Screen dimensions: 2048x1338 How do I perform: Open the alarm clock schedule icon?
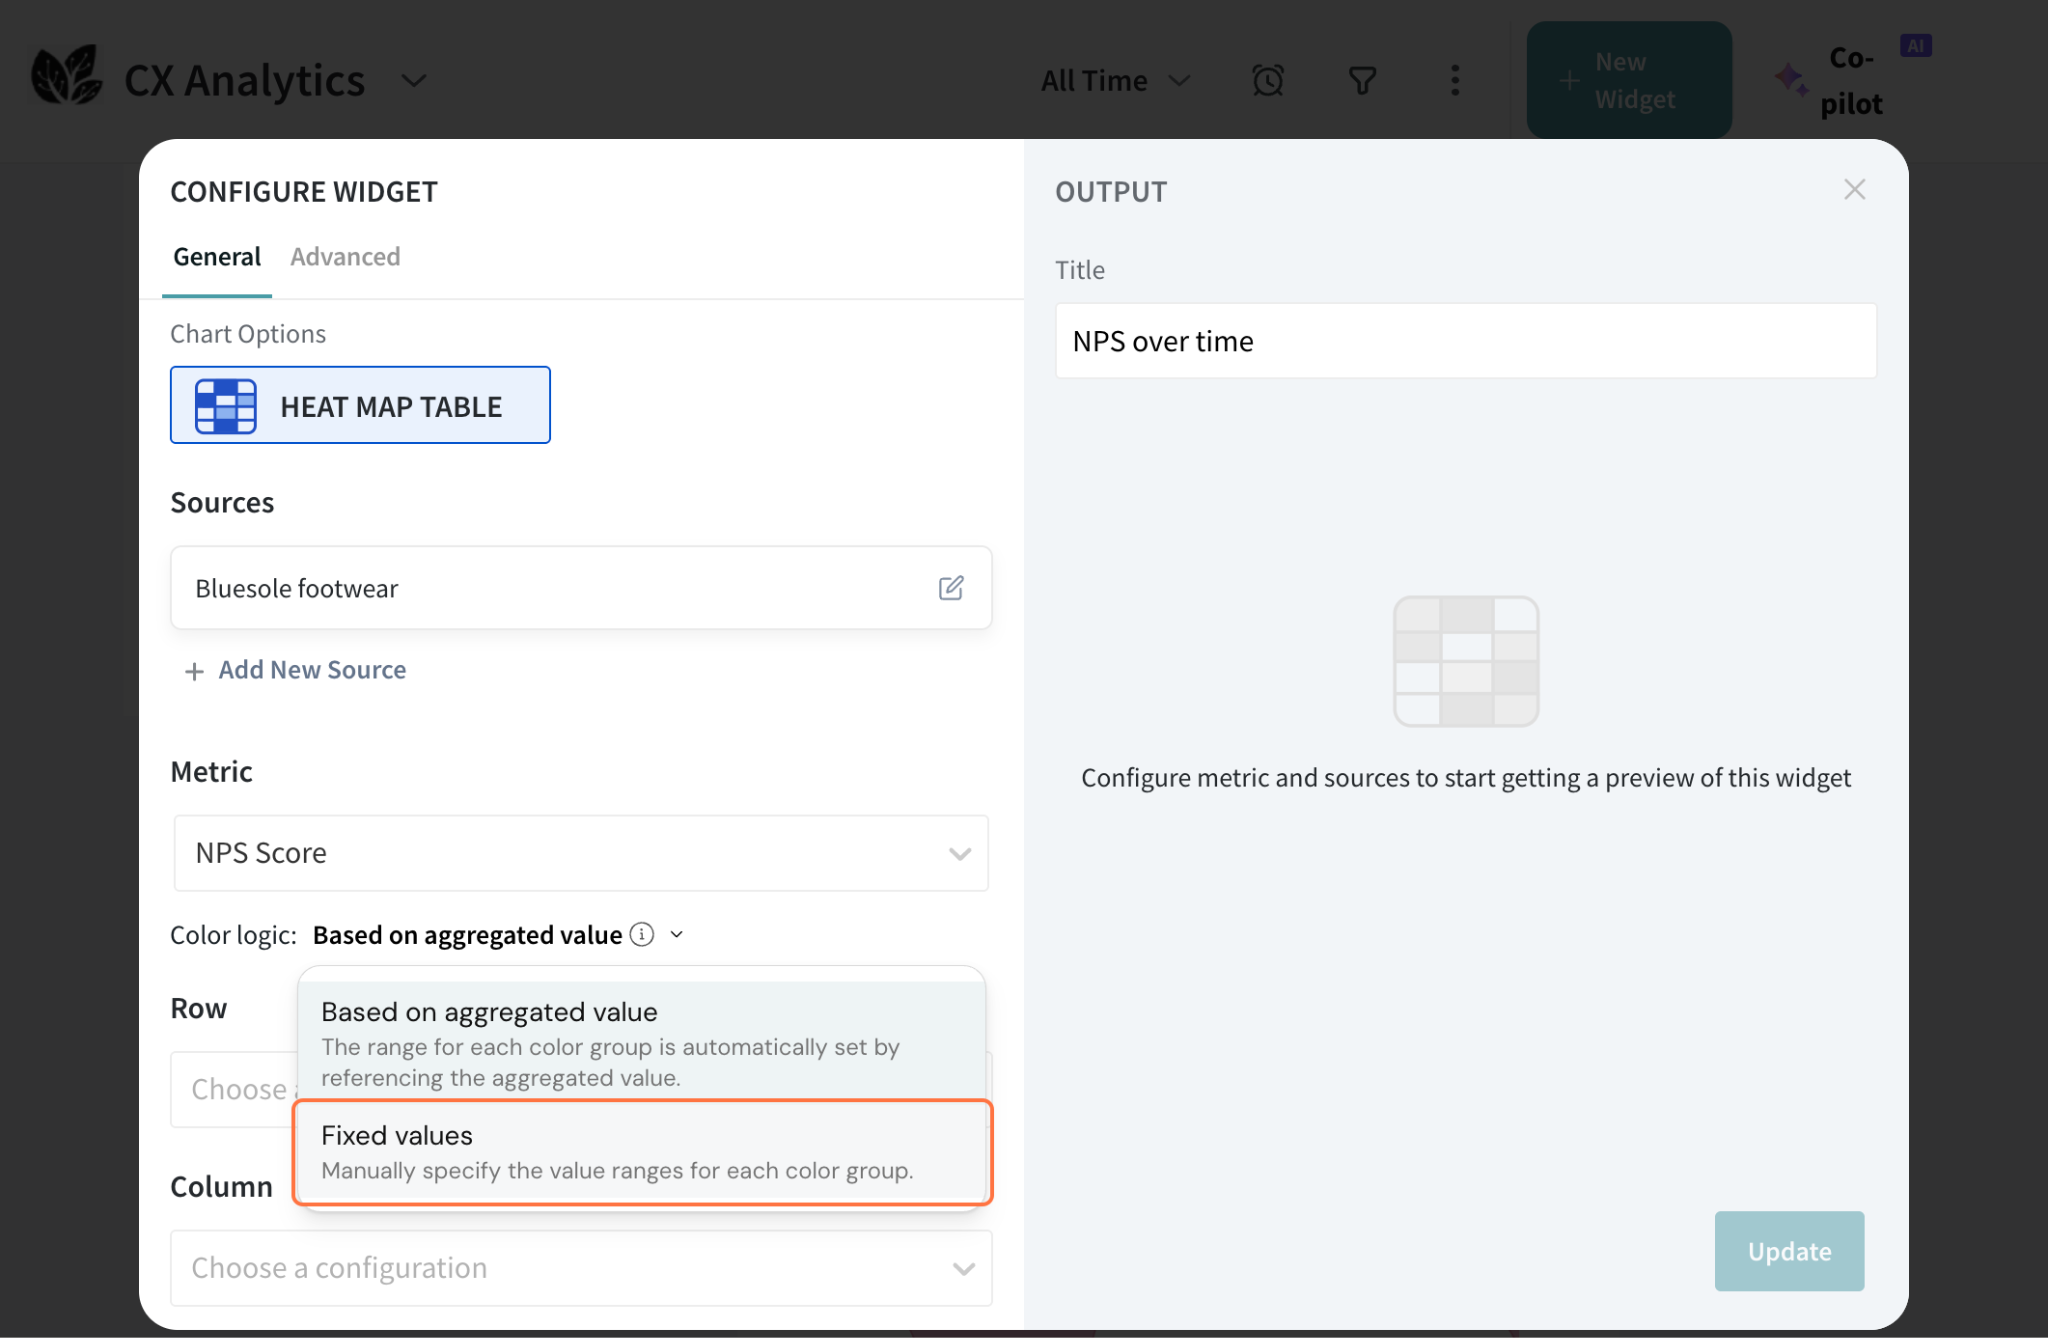[1267, 80]
